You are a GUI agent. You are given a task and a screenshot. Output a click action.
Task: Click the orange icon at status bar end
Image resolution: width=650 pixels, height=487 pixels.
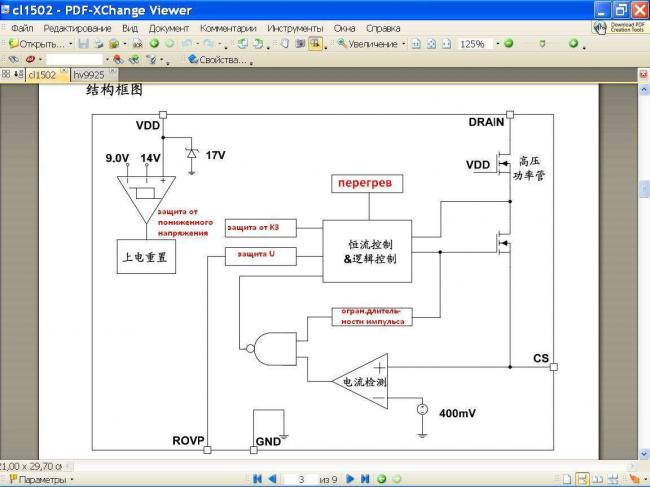(634, 479)
